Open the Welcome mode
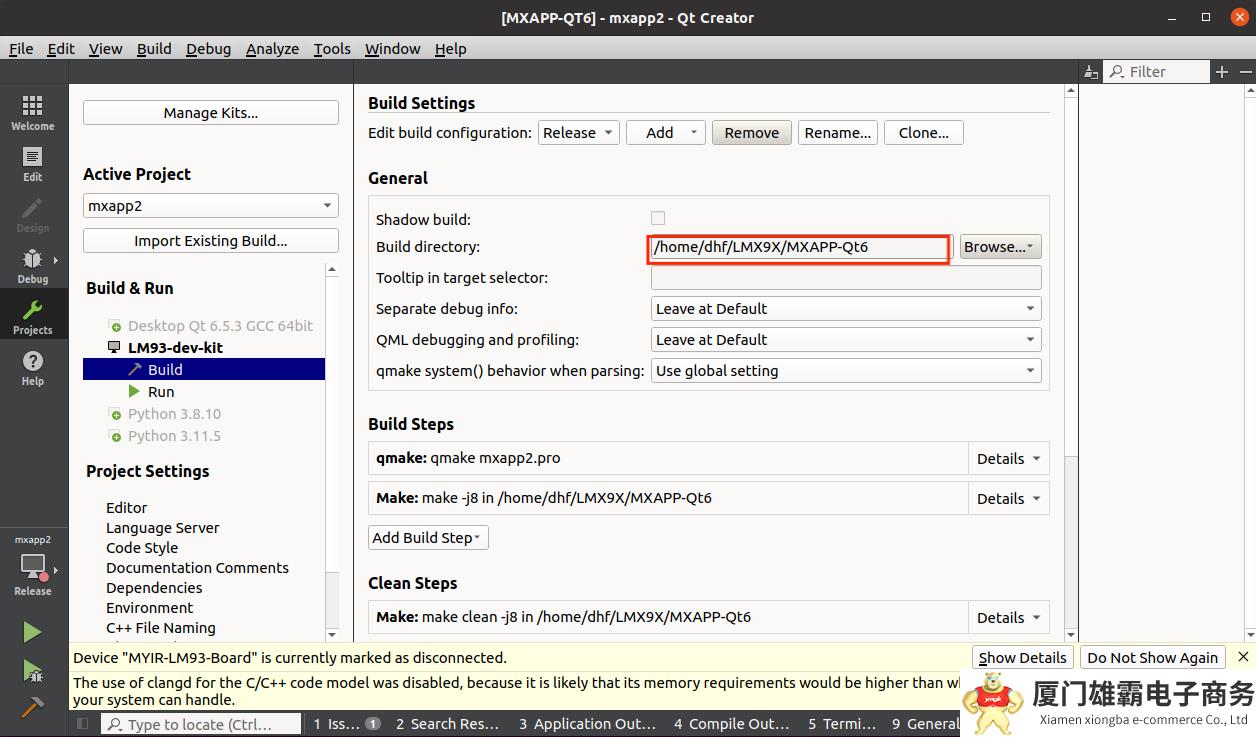The image size is (1256, 737). coord(32,113)
